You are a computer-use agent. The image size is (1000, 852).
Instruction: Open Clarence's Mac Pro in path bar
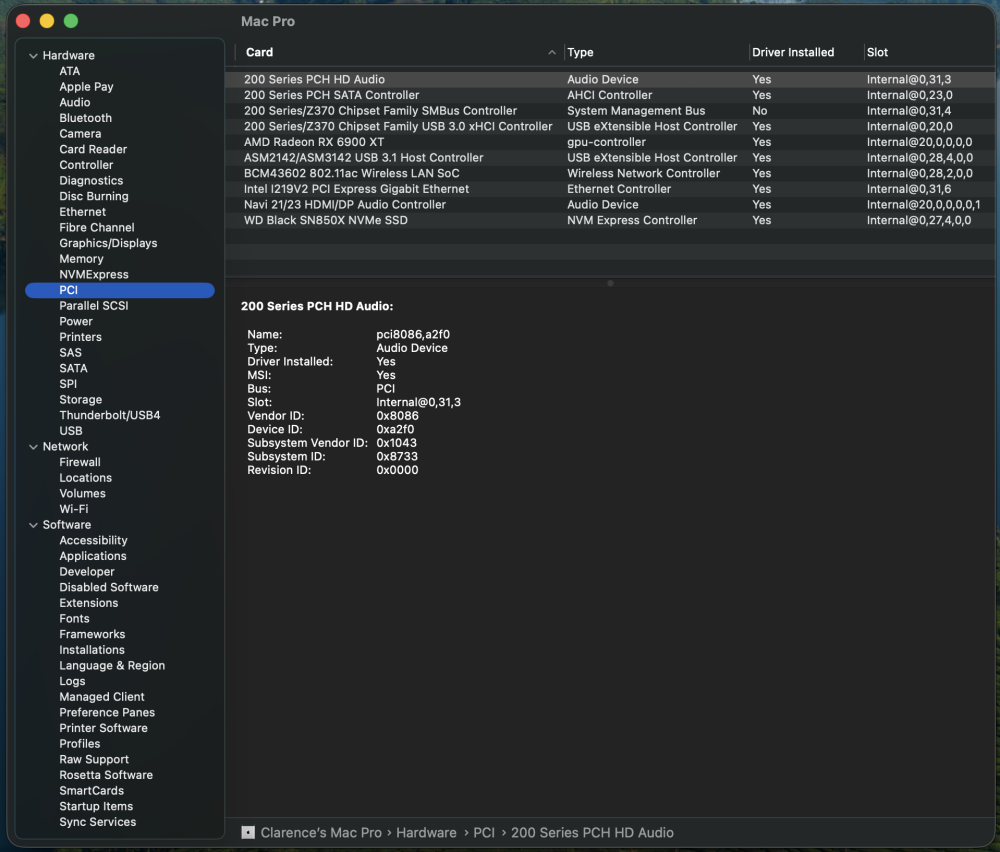pos(321,832)
